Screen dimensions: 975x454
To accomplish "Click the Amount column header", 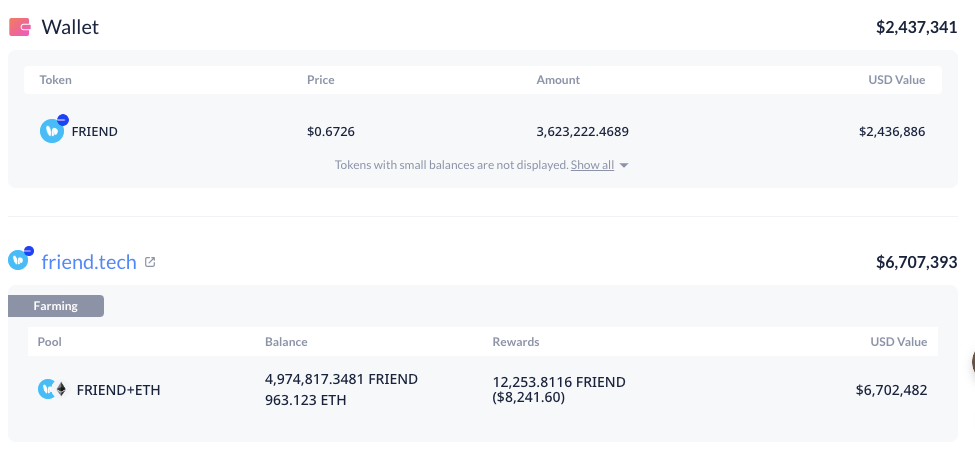I will click(x=558, y=80).
